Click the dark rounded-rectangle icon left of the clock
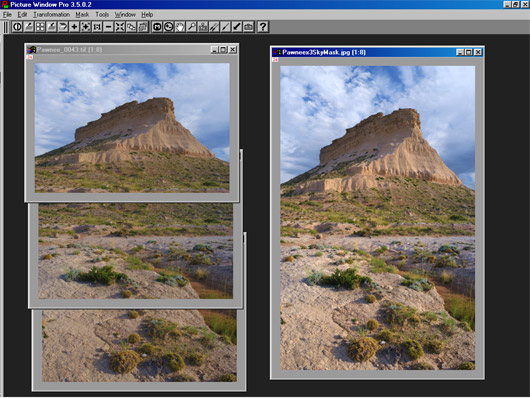Screen dimensions: 530x398 157,27
